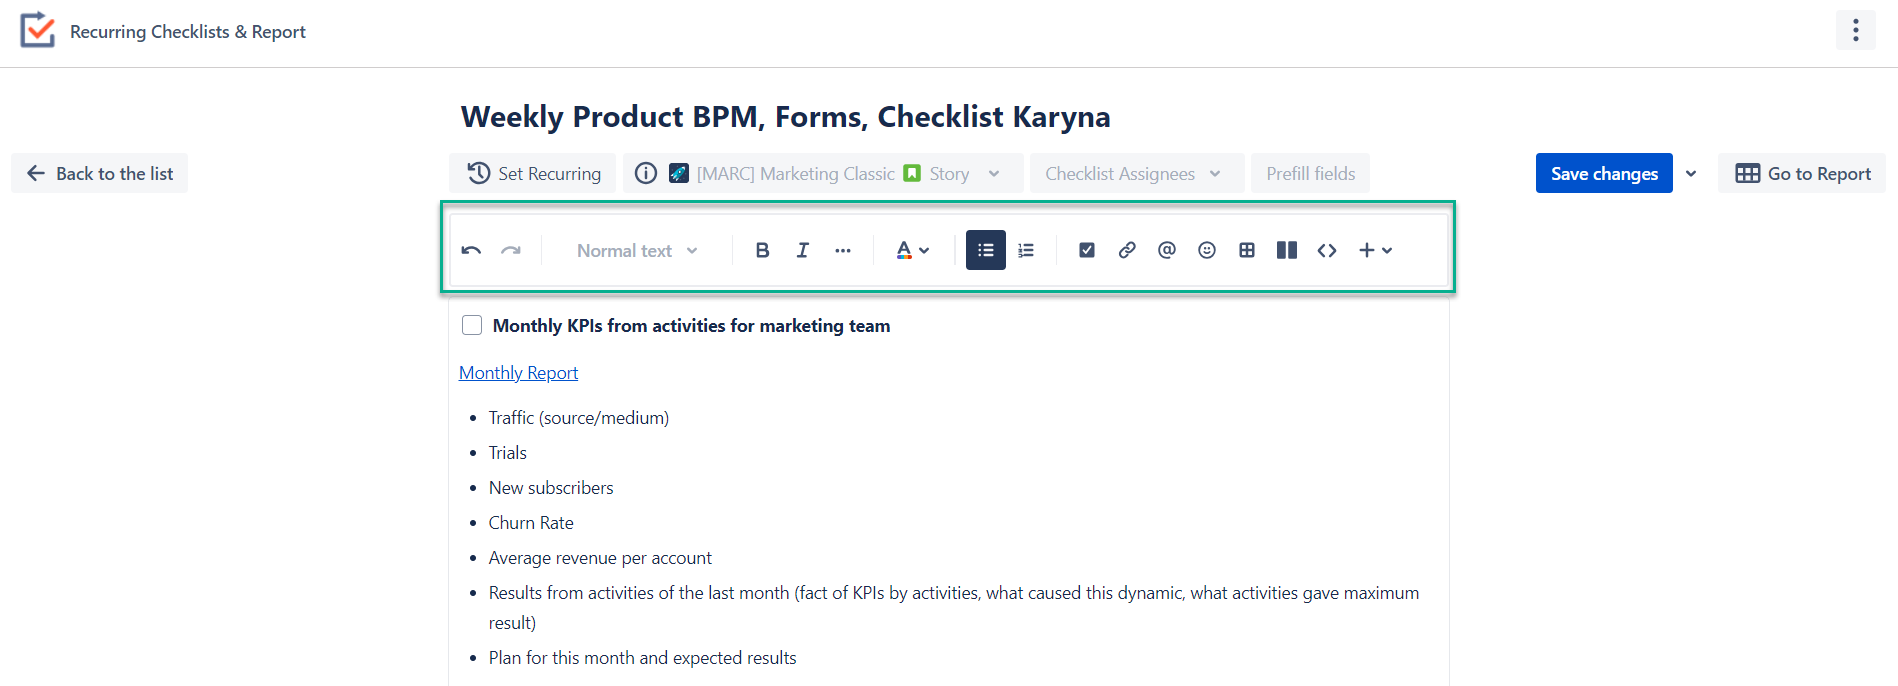Viewport: 1898px width, 686px height.
Task: Click Go to Report button
Action: [1802, 173]
